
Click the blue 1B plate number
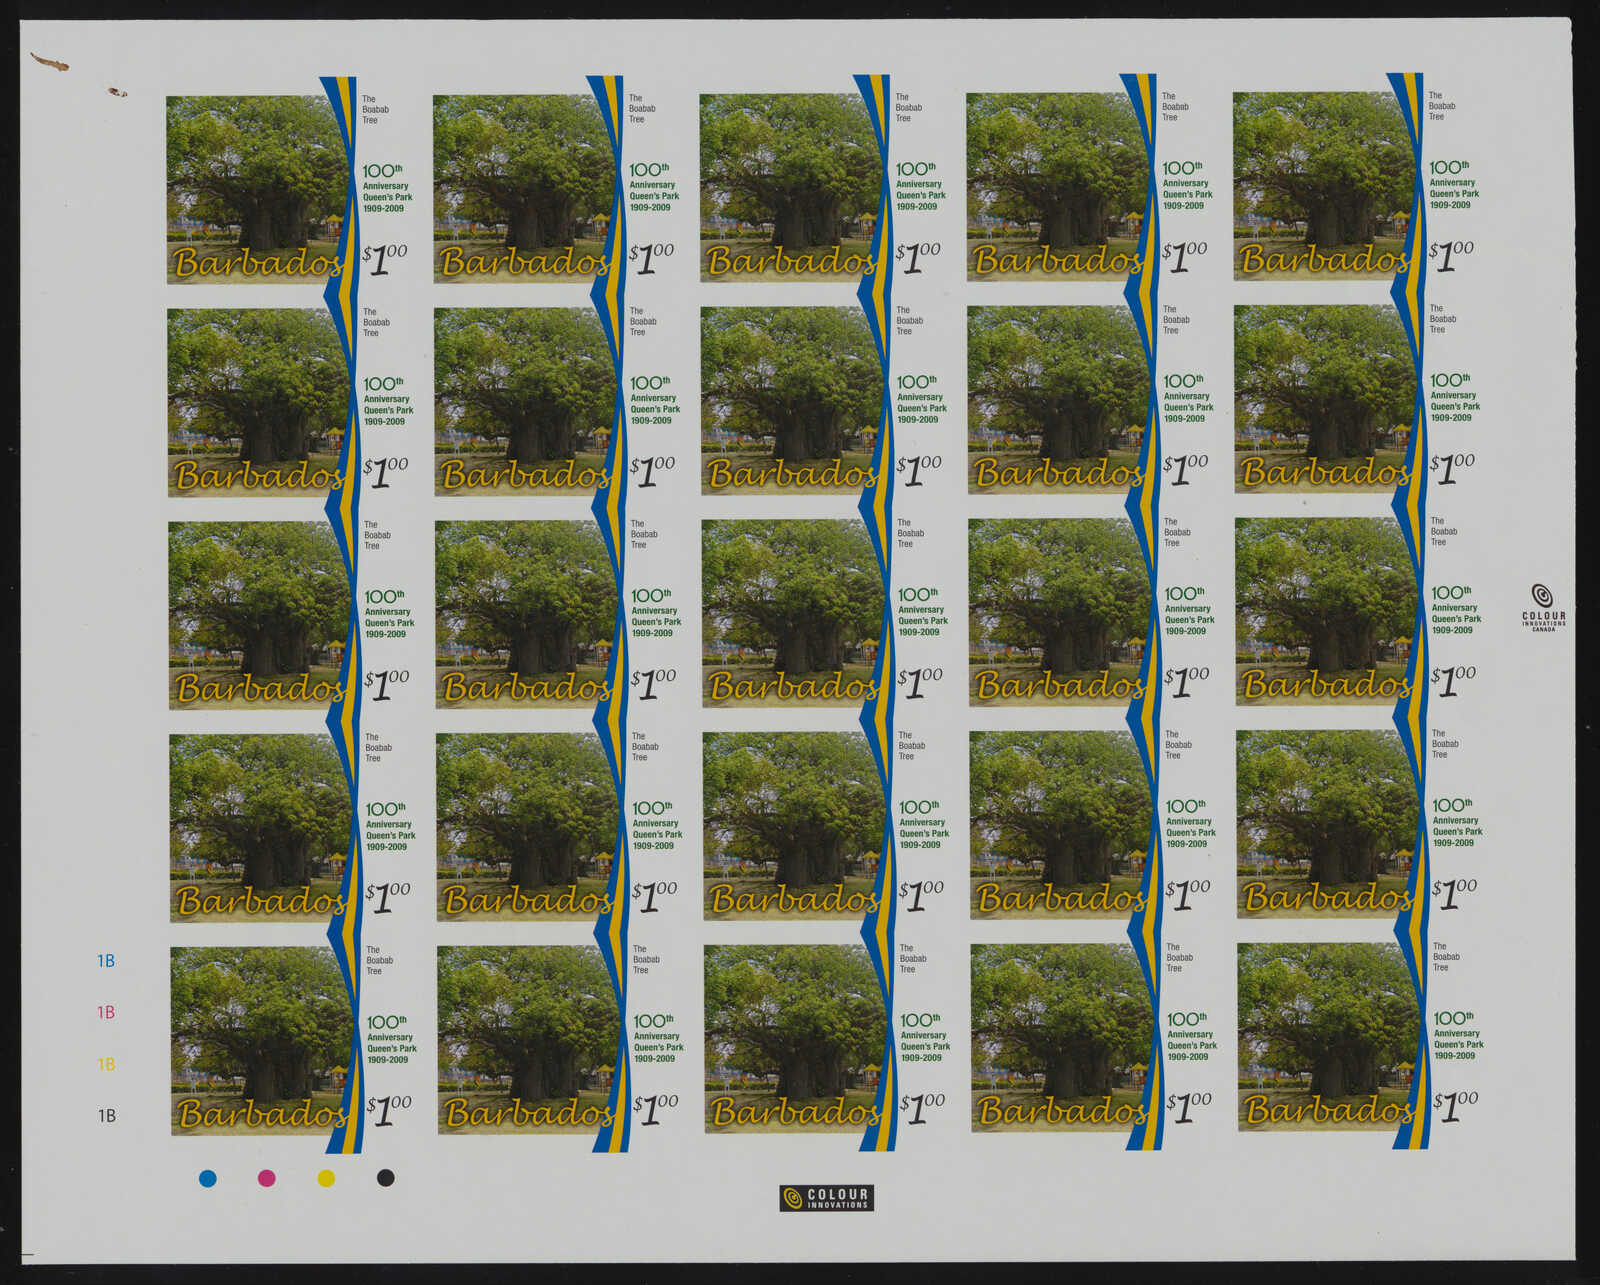(x=106, y=961)
